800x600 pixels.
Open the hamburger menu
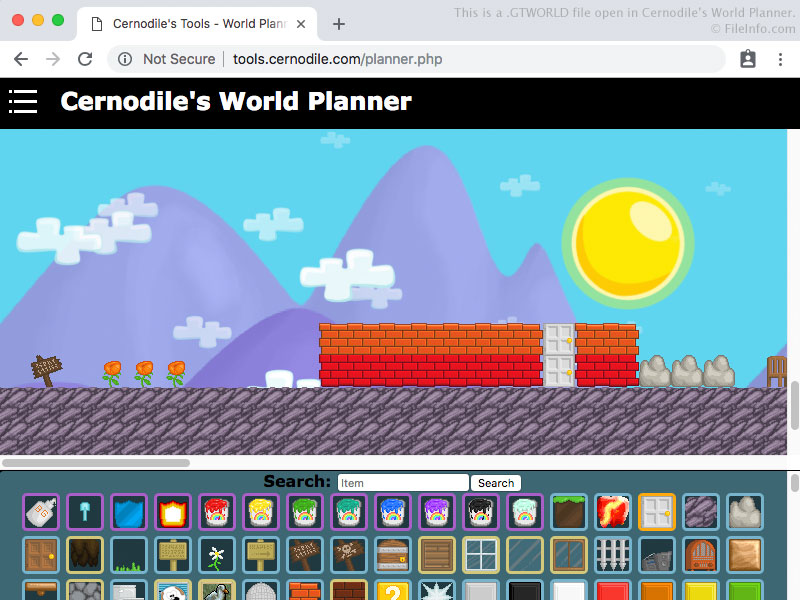click(x=23, y=101)
